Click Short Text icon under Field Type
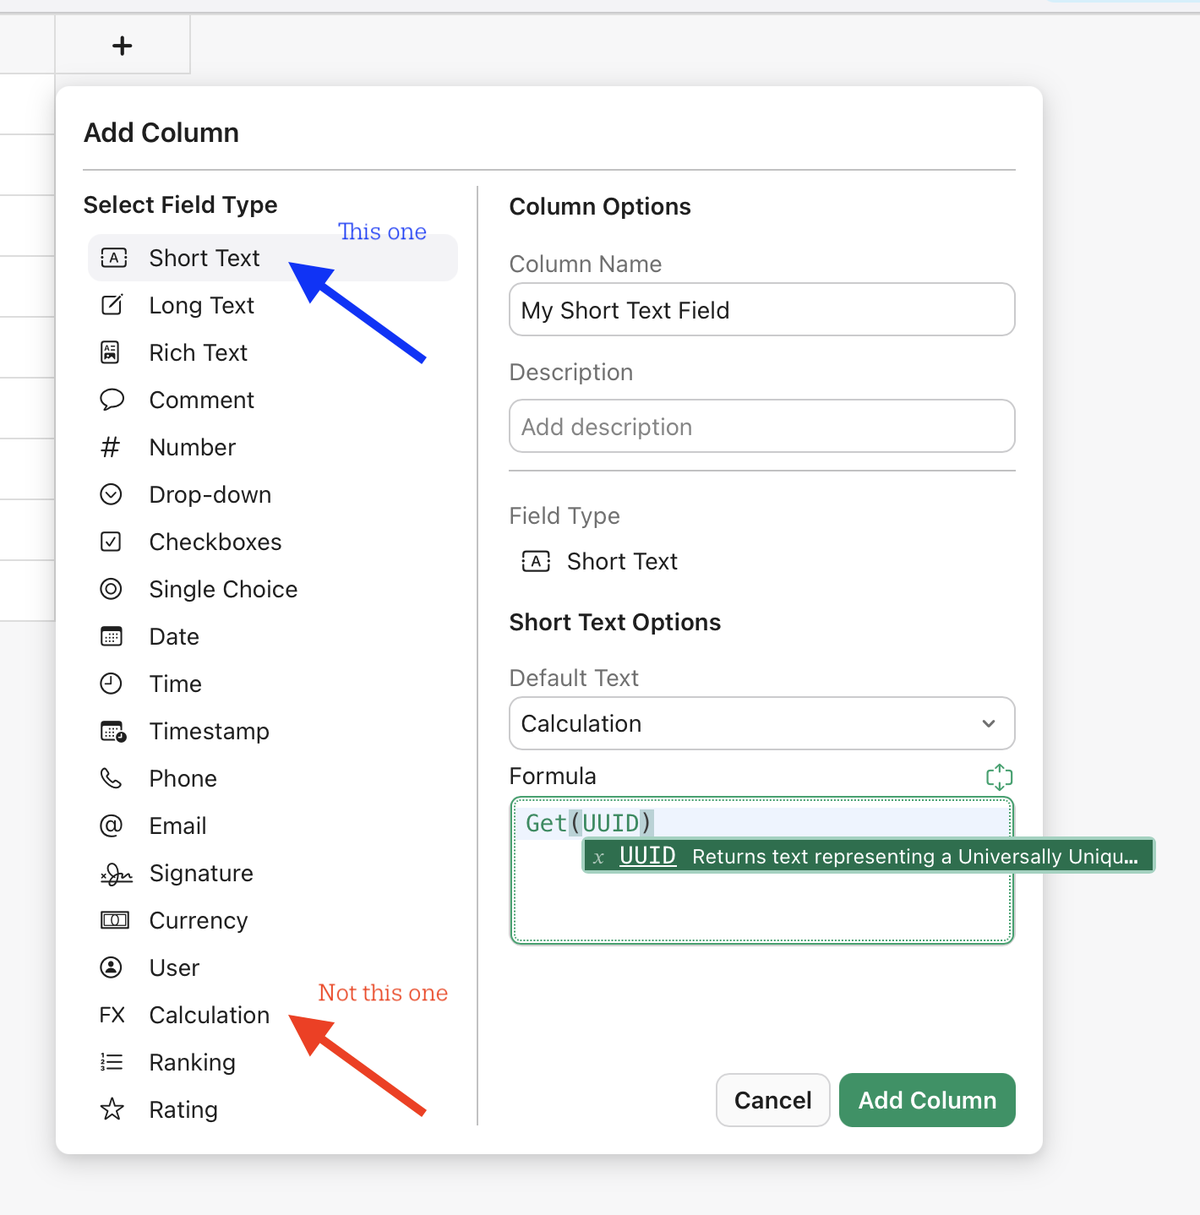Screen dimensions: 1200x1215 pyautogui.click(x=536, y=561)
